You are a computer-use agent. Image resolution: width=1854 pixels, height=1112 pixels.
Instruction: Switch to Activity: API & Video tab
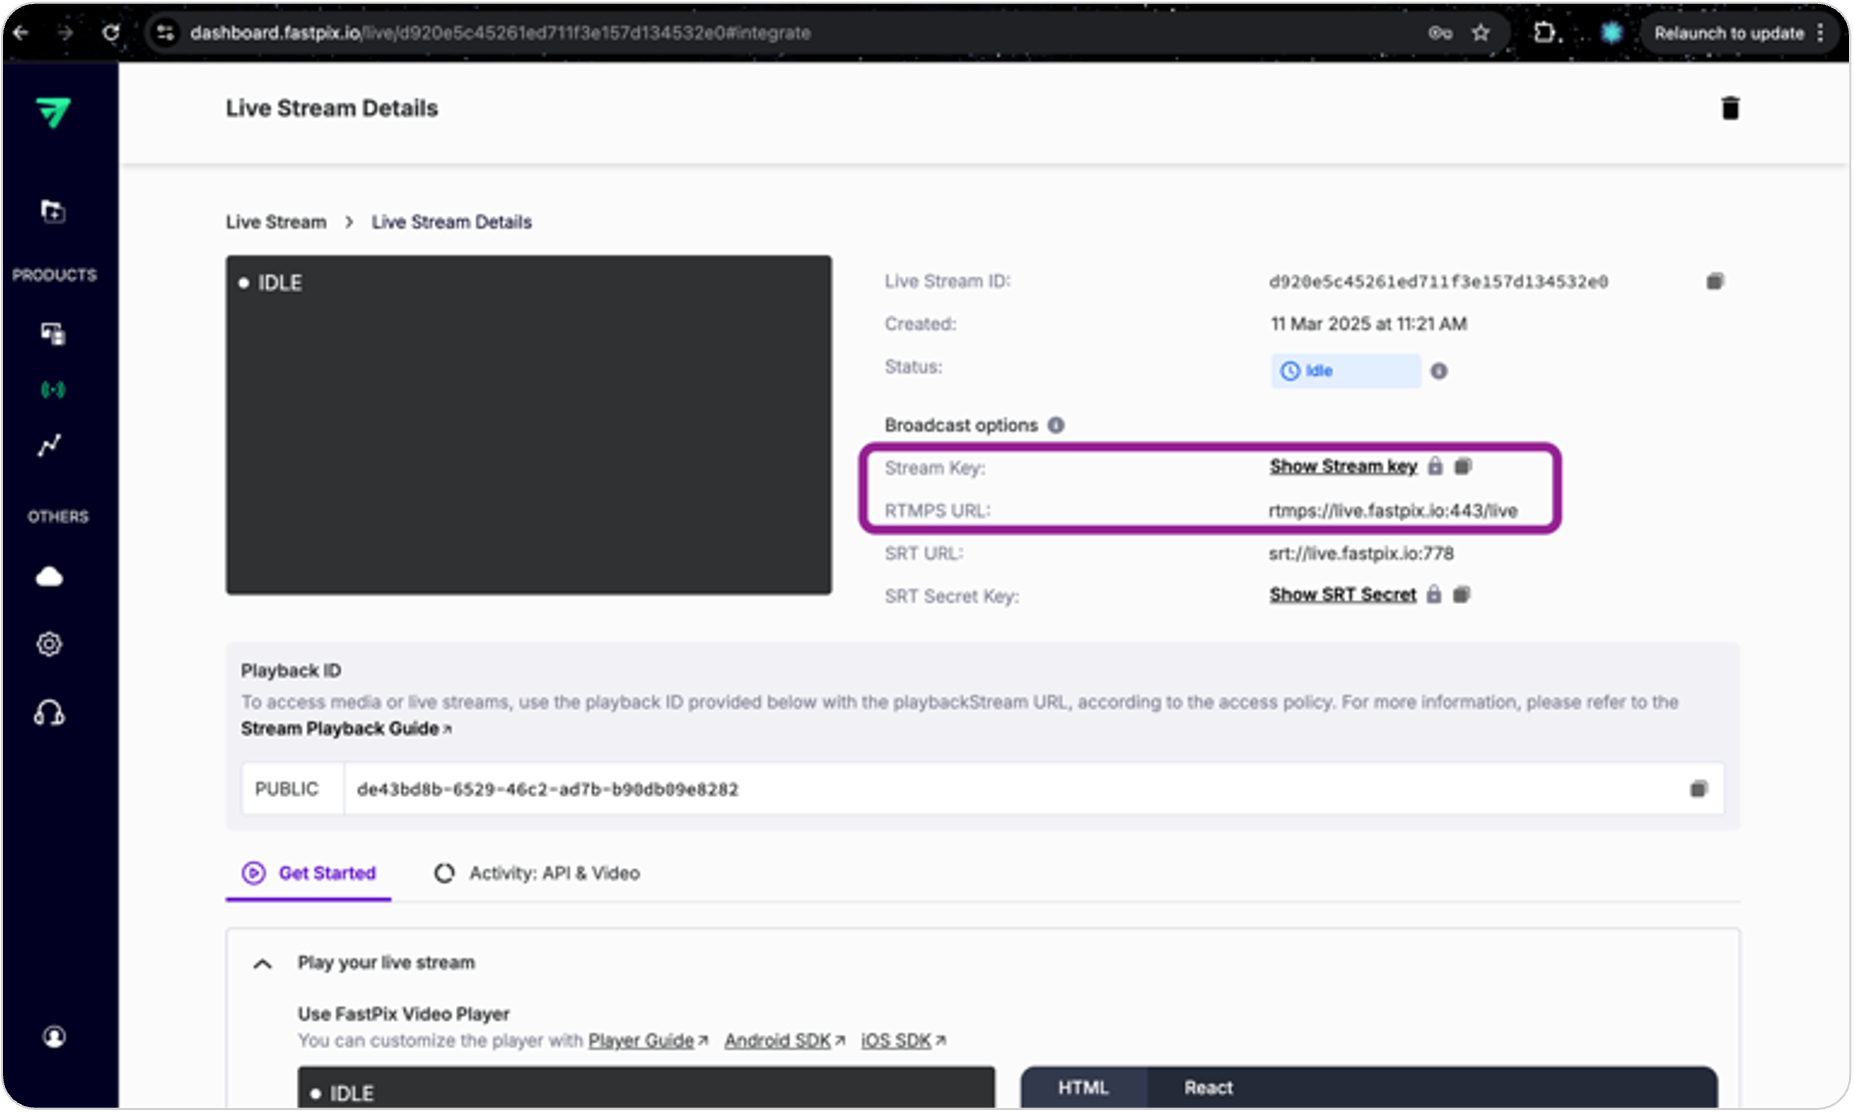pyautogui.click(x=537, y=873)
